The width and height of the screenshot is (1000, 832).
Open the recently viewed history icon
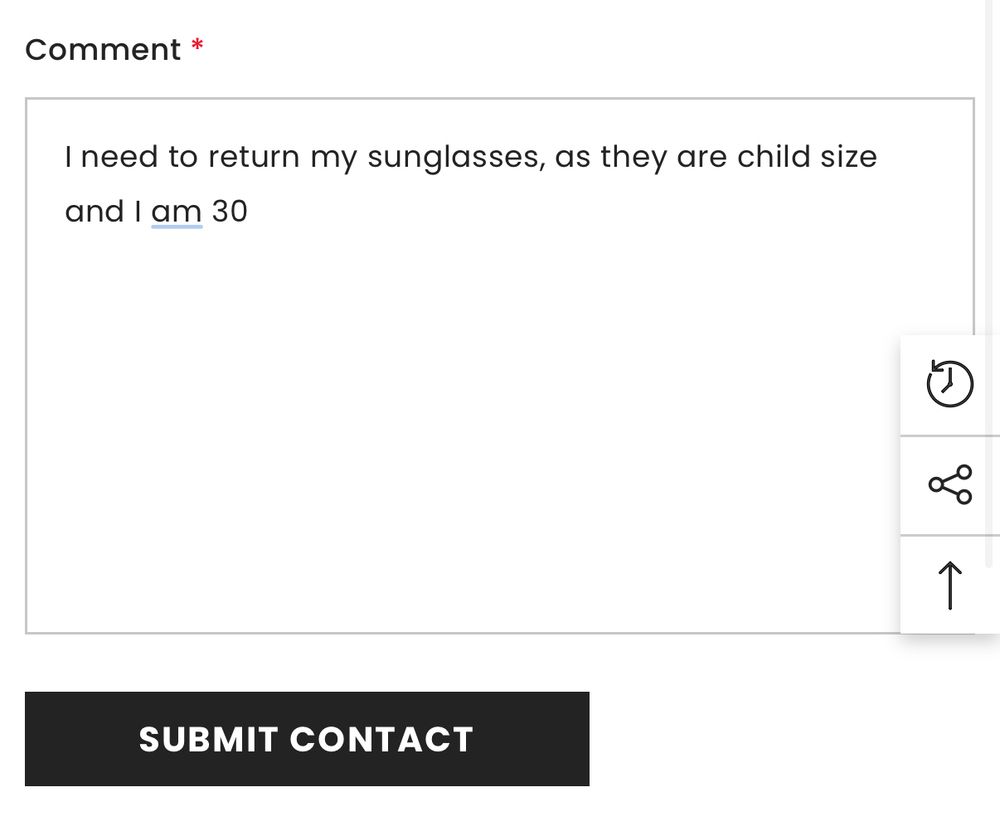point(950,384)
